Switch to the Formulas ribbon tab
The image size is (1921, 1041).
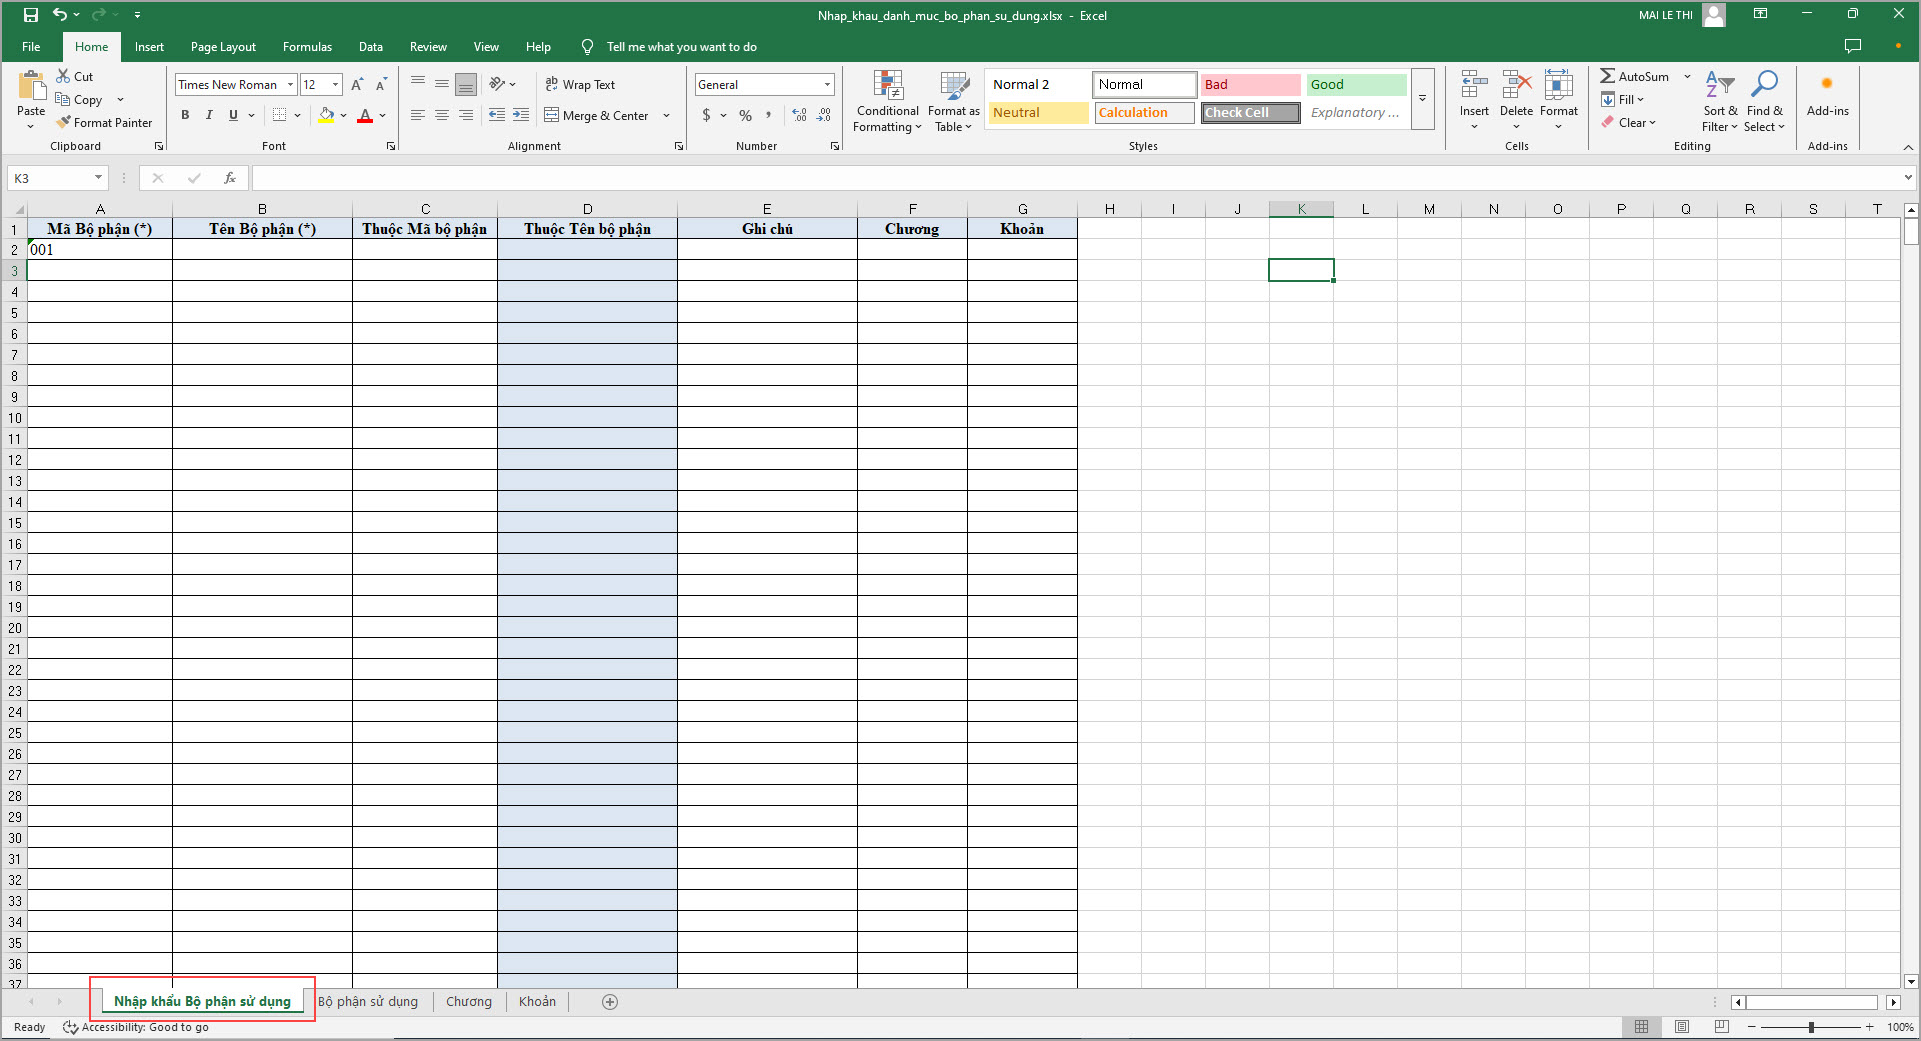click(x=307, y=47)
